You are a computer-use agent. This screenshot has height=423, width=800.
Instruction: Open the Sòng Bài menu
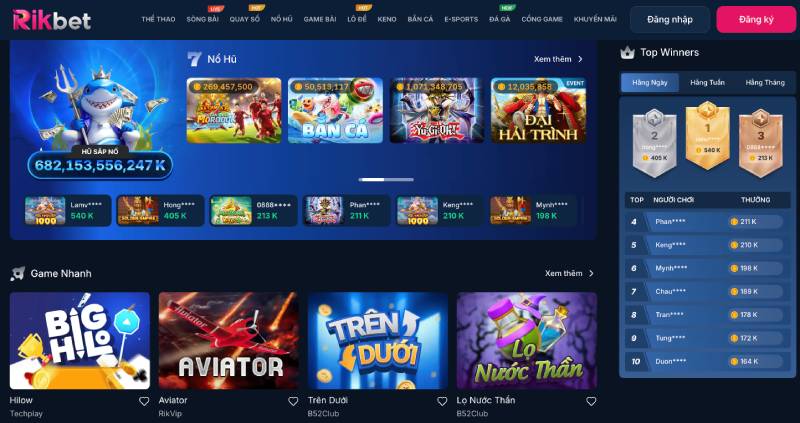tap(203, 19)
